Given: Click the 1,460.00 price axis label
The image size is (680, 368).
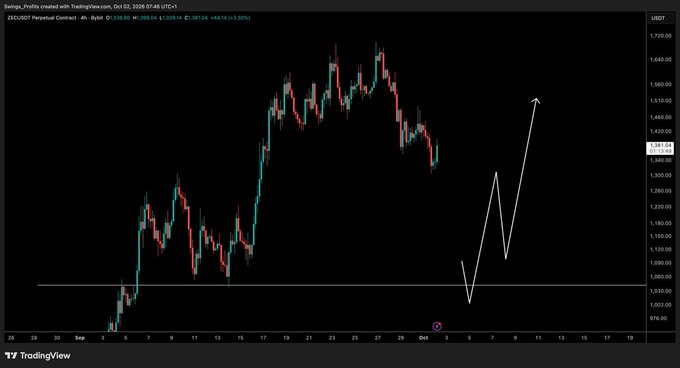Looking at the screenshot, I should 660,117.
